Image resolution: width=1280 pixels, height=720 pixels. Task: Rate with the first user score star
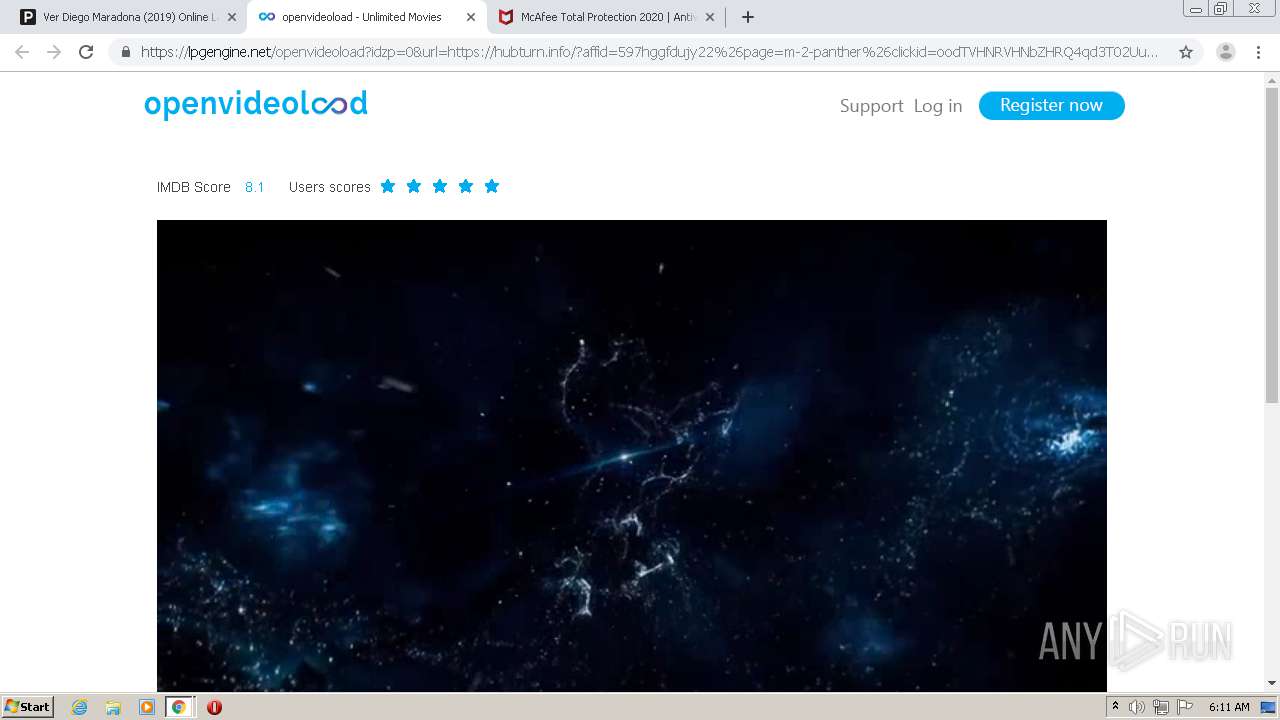388,186
